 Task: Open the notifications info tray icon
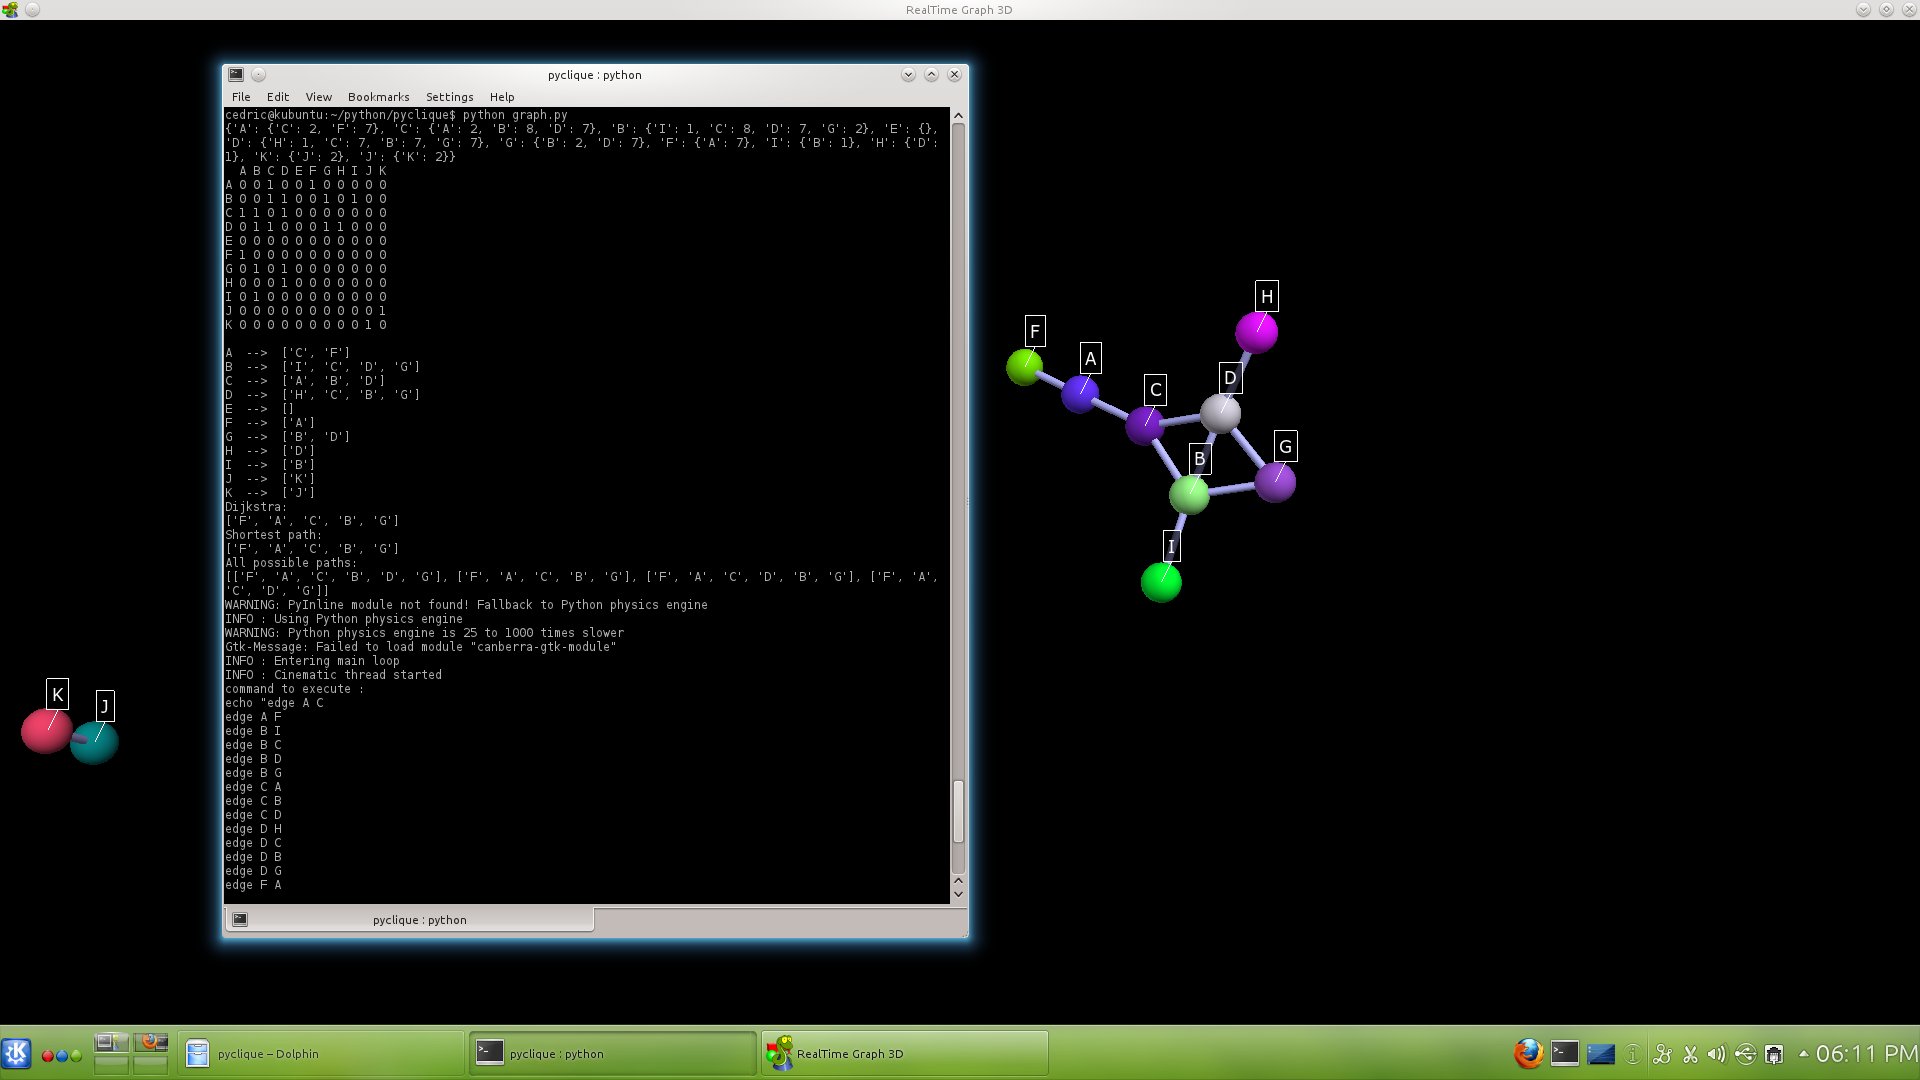pyautogui.click(x=1633, y=1054)
